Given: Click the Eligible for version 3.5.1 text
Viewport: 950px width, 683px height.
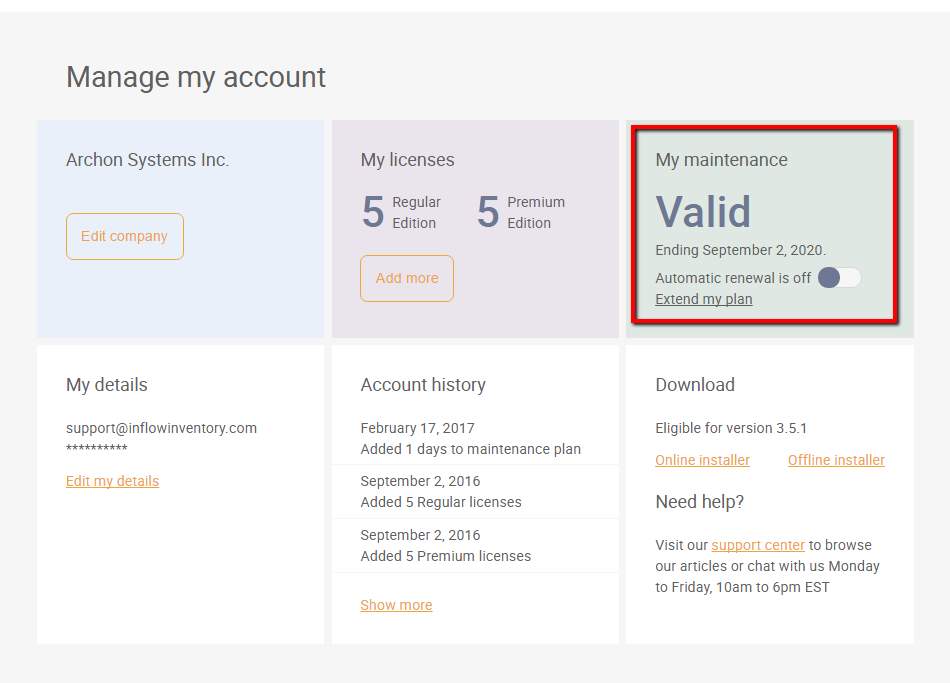Looking at the screenshot, I should coord(731,428).
